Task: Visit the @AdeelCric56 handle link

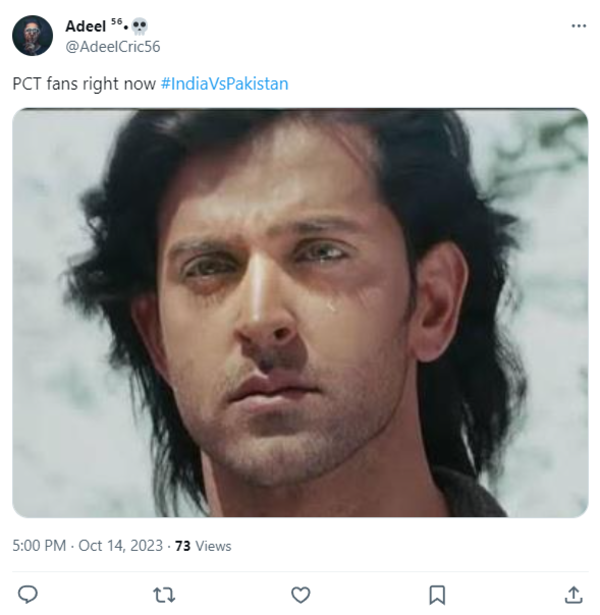Action: coord(113,46)
